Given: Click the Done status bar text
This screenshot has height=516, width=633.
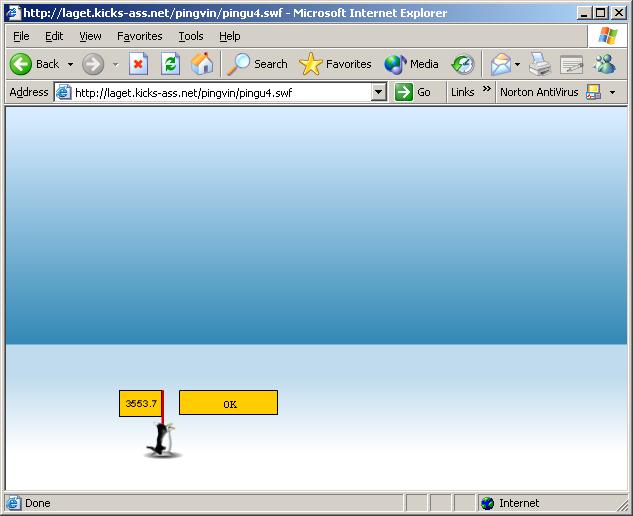Looking at the screenshot, I should 38,503.
